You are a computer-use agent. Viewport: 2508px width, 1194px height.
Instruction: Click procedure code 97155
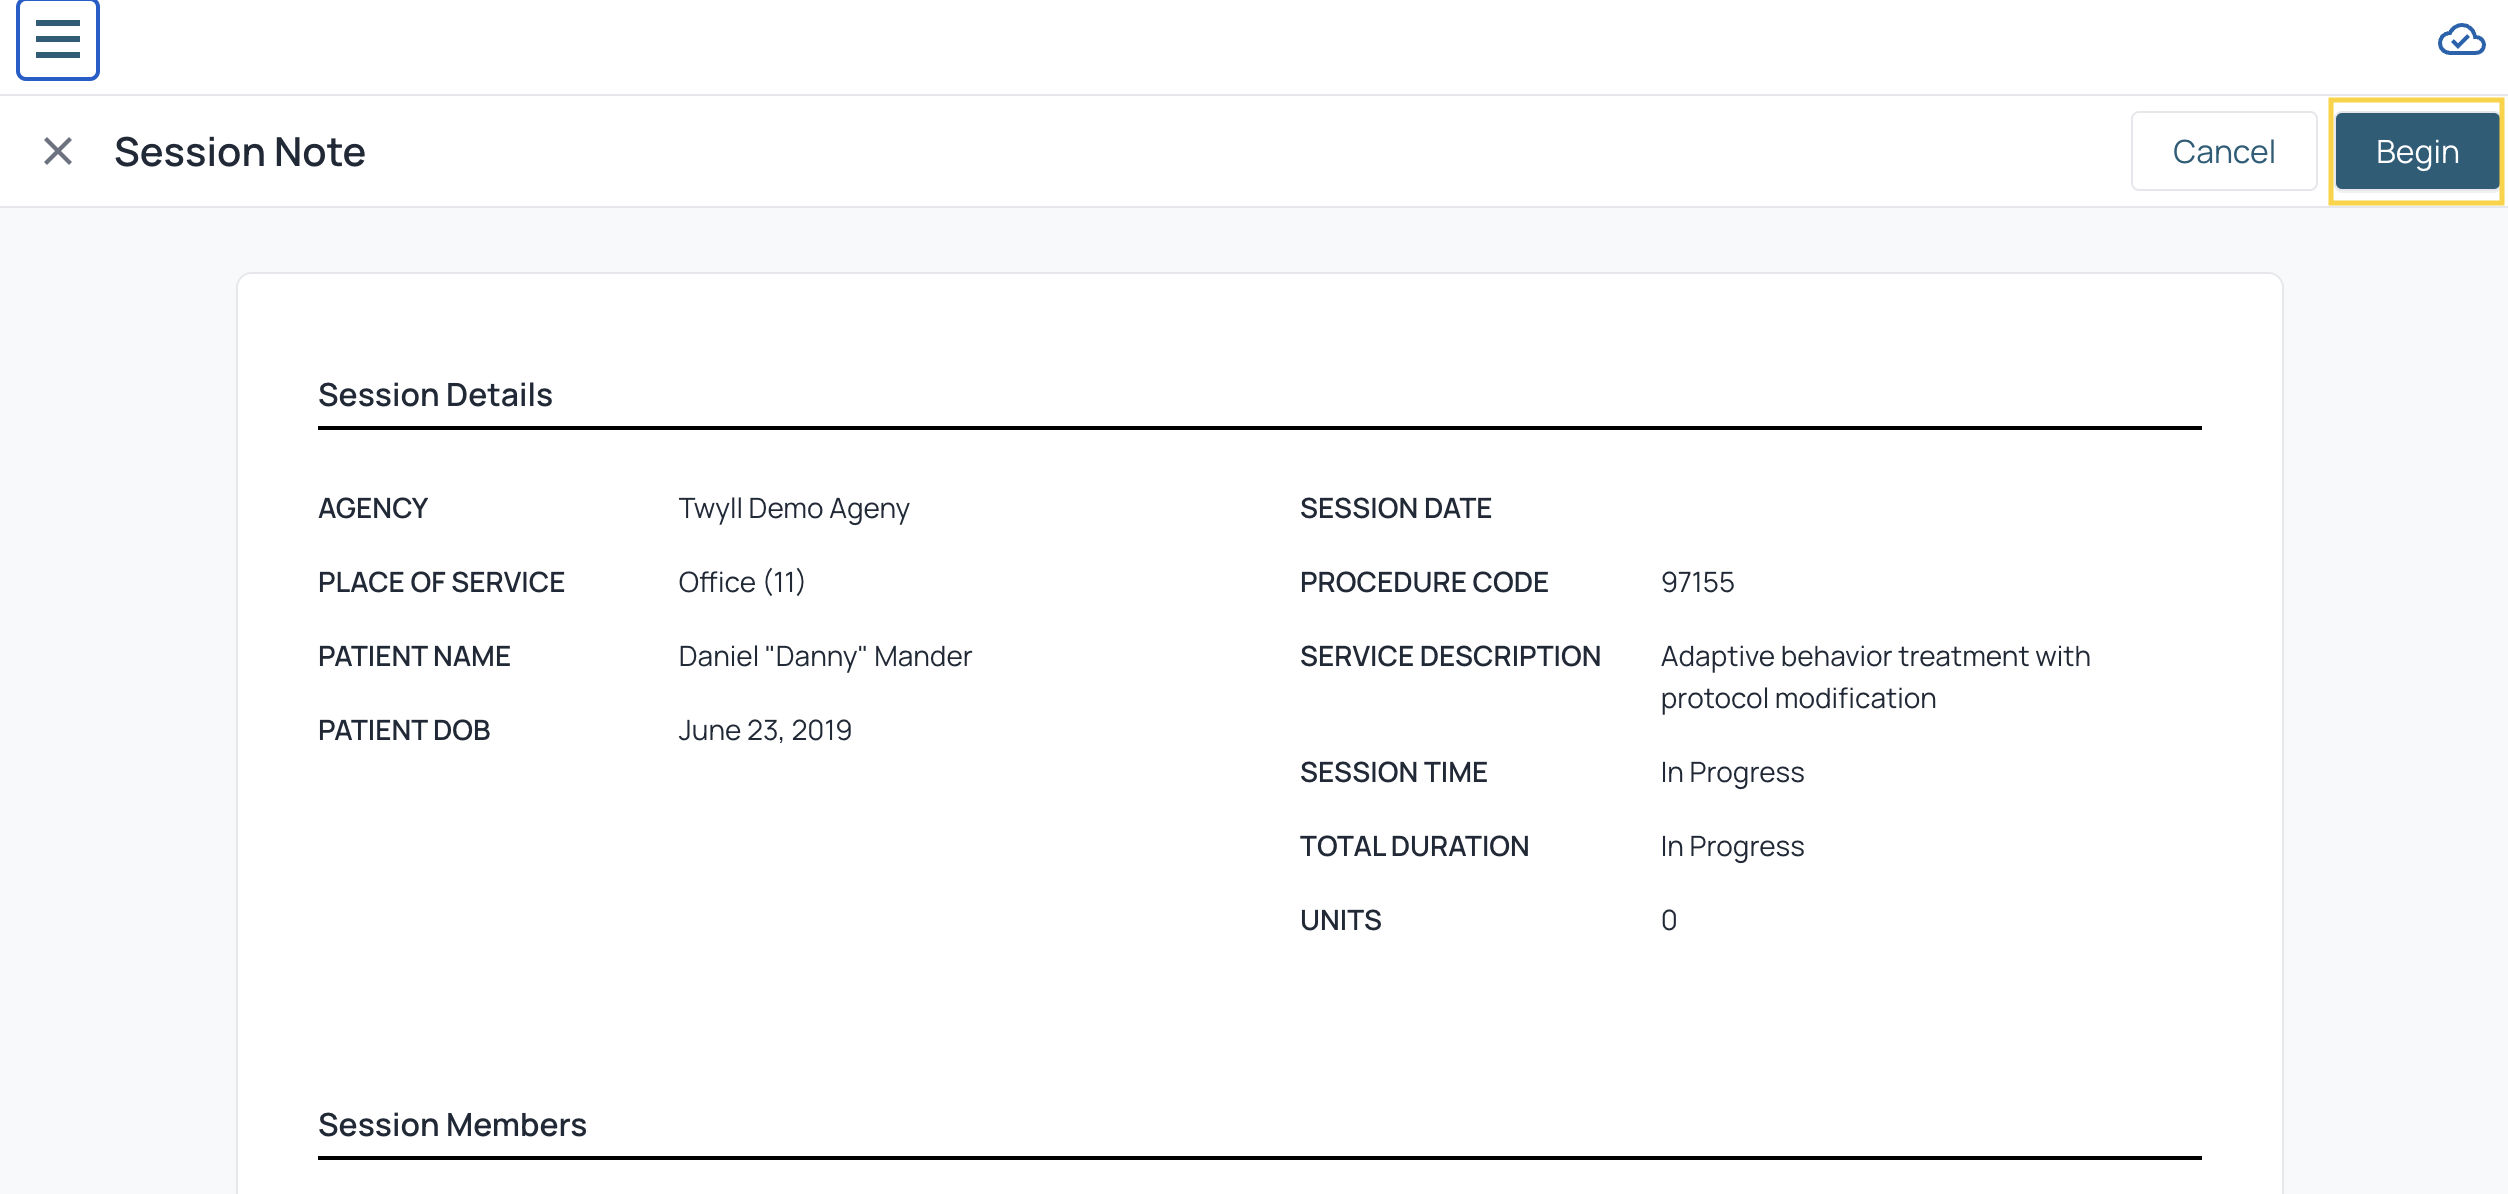coord(1697,582)
